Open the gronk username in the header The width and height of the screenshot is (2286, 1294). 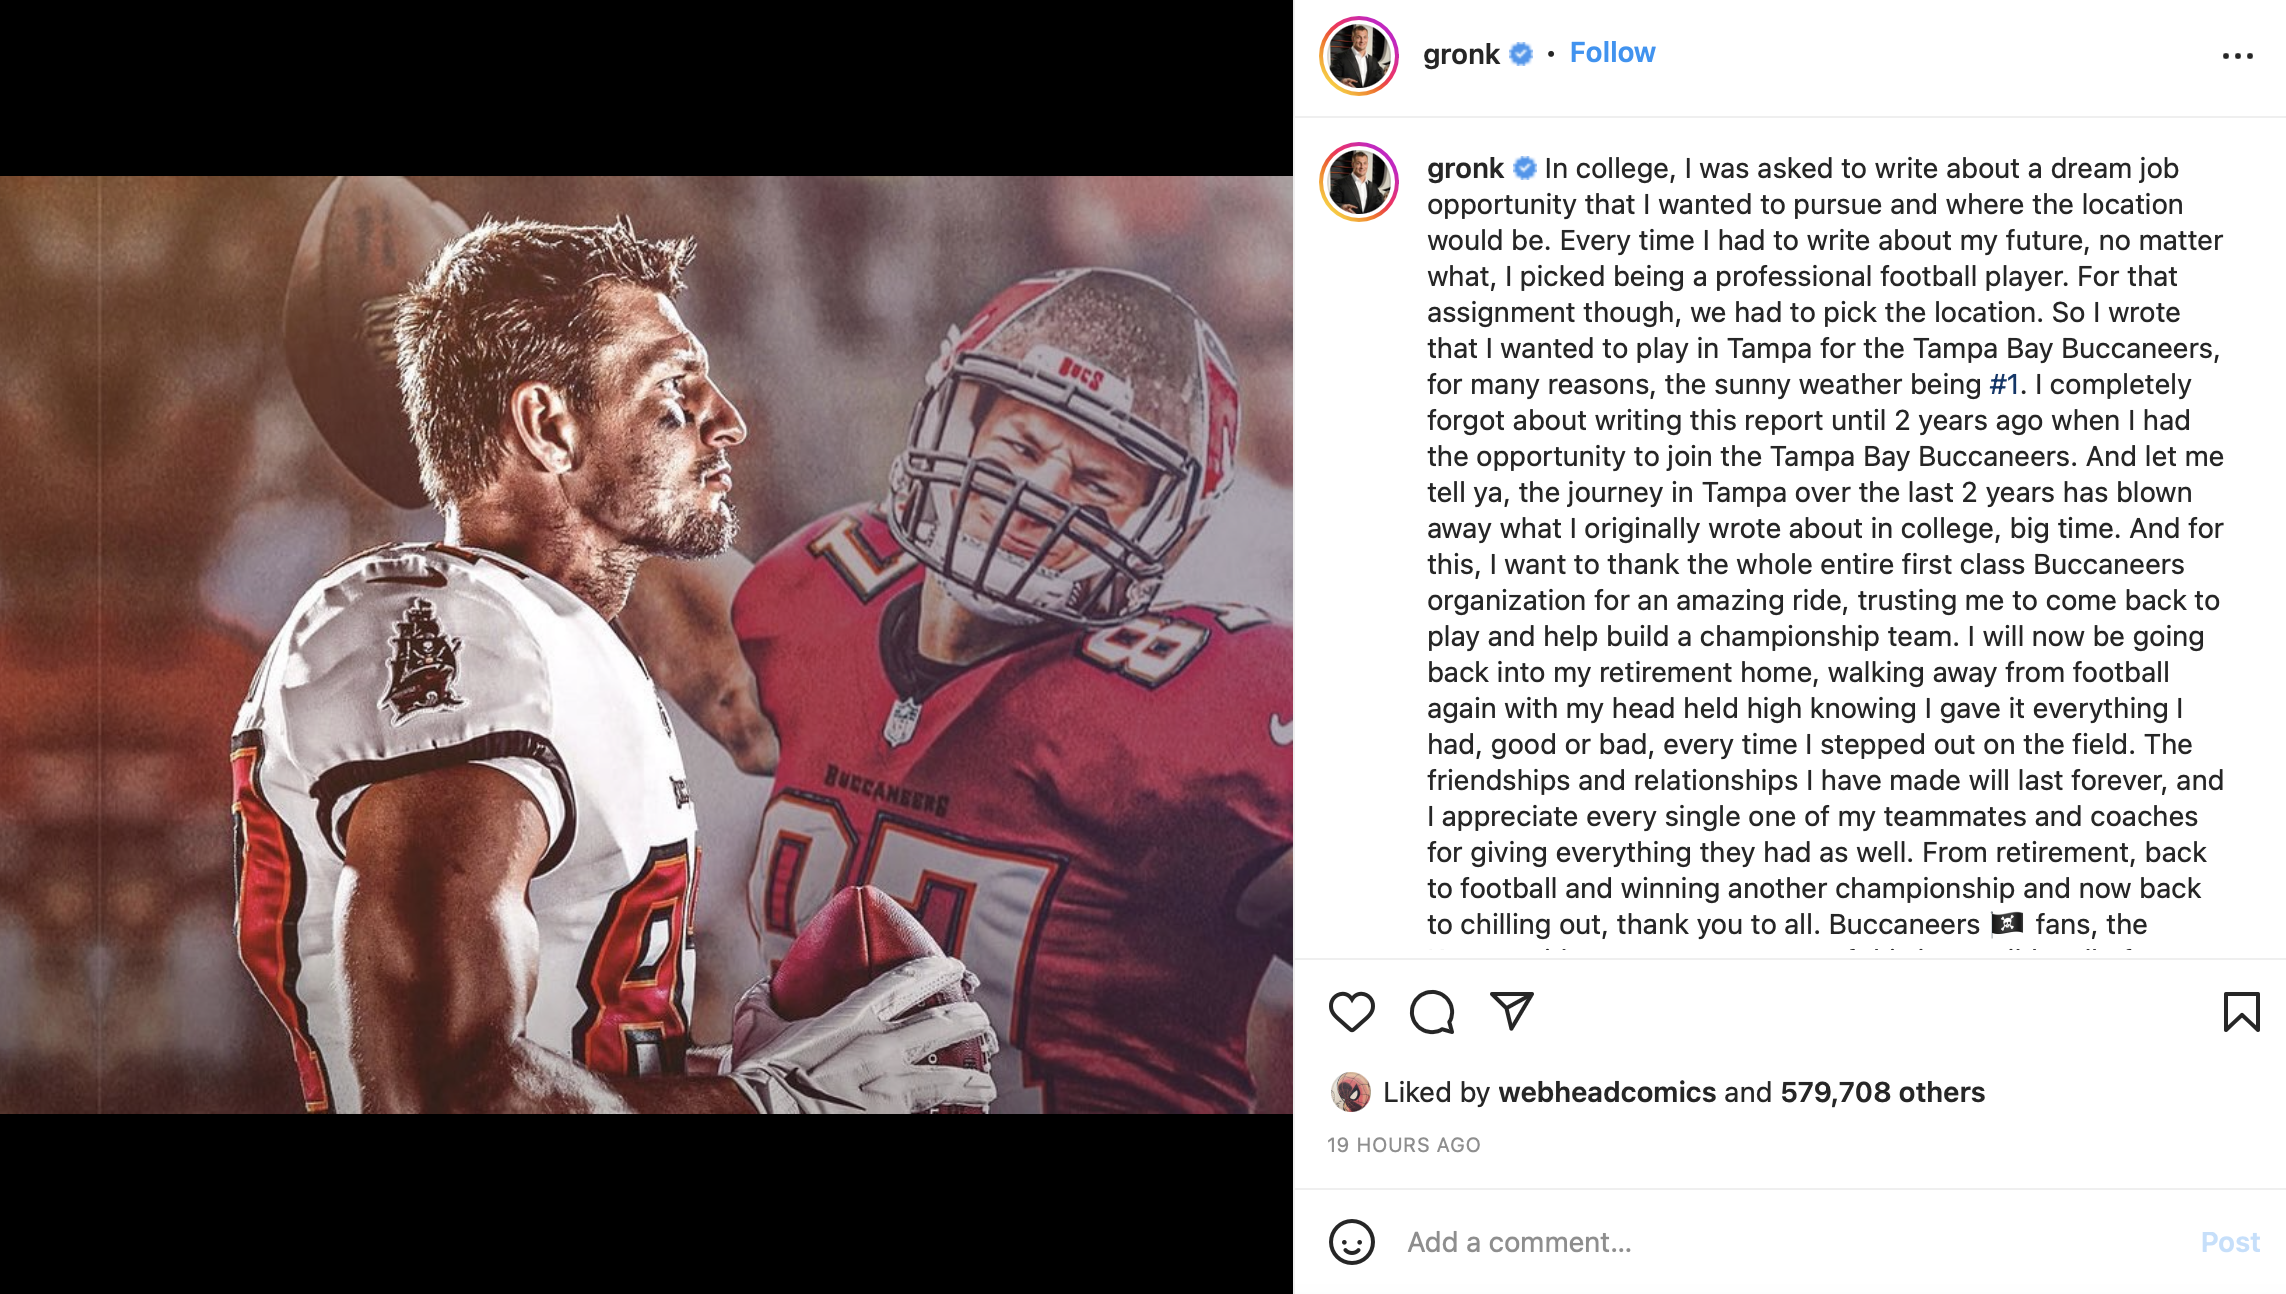[1461, 54]
